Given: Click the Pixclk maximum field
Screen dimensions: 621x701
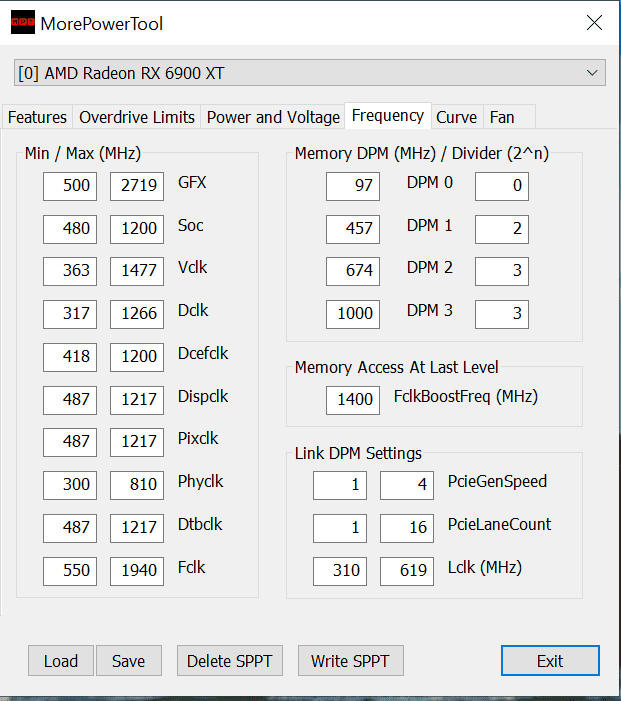Looking at the screenshot, I should pos(137,442).
